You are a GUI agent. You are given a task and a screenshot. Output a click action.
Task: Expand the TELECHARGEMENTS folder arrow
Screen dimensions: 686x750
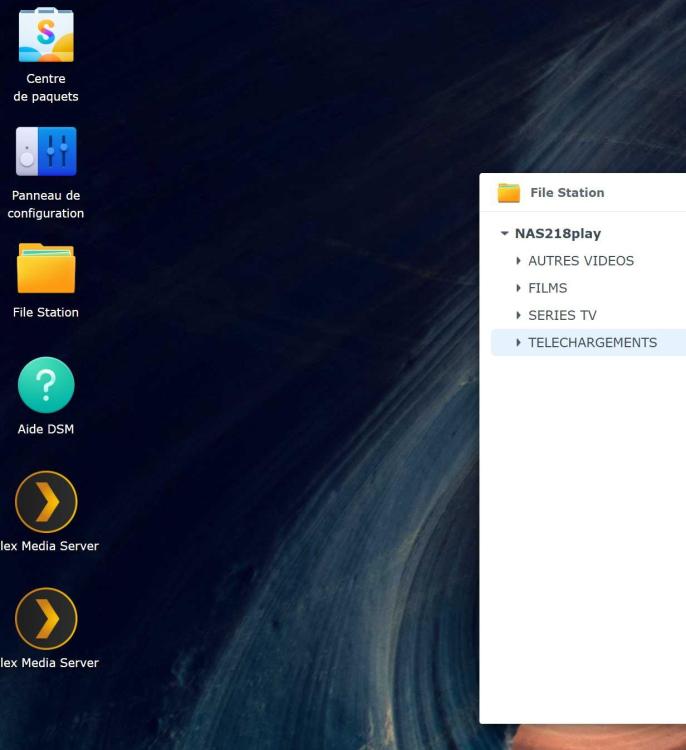[x=518, y=342]
